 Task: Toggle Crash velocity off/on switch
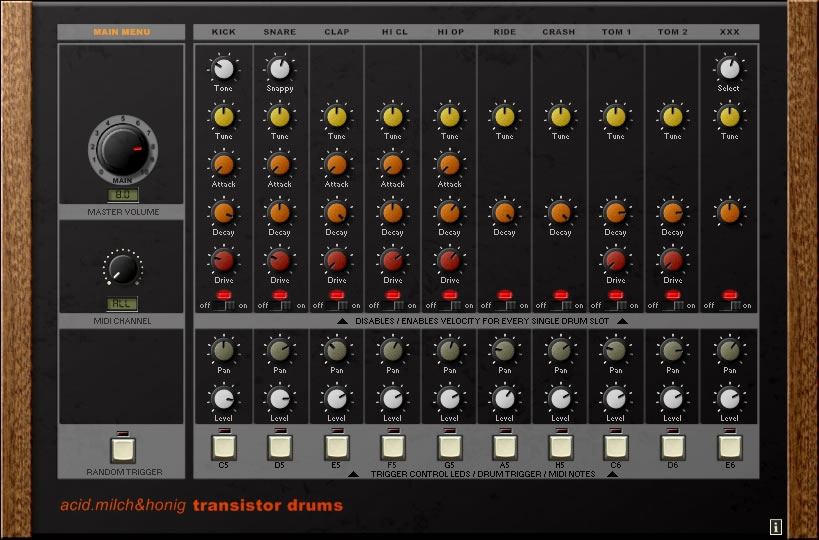click(560, 306)
